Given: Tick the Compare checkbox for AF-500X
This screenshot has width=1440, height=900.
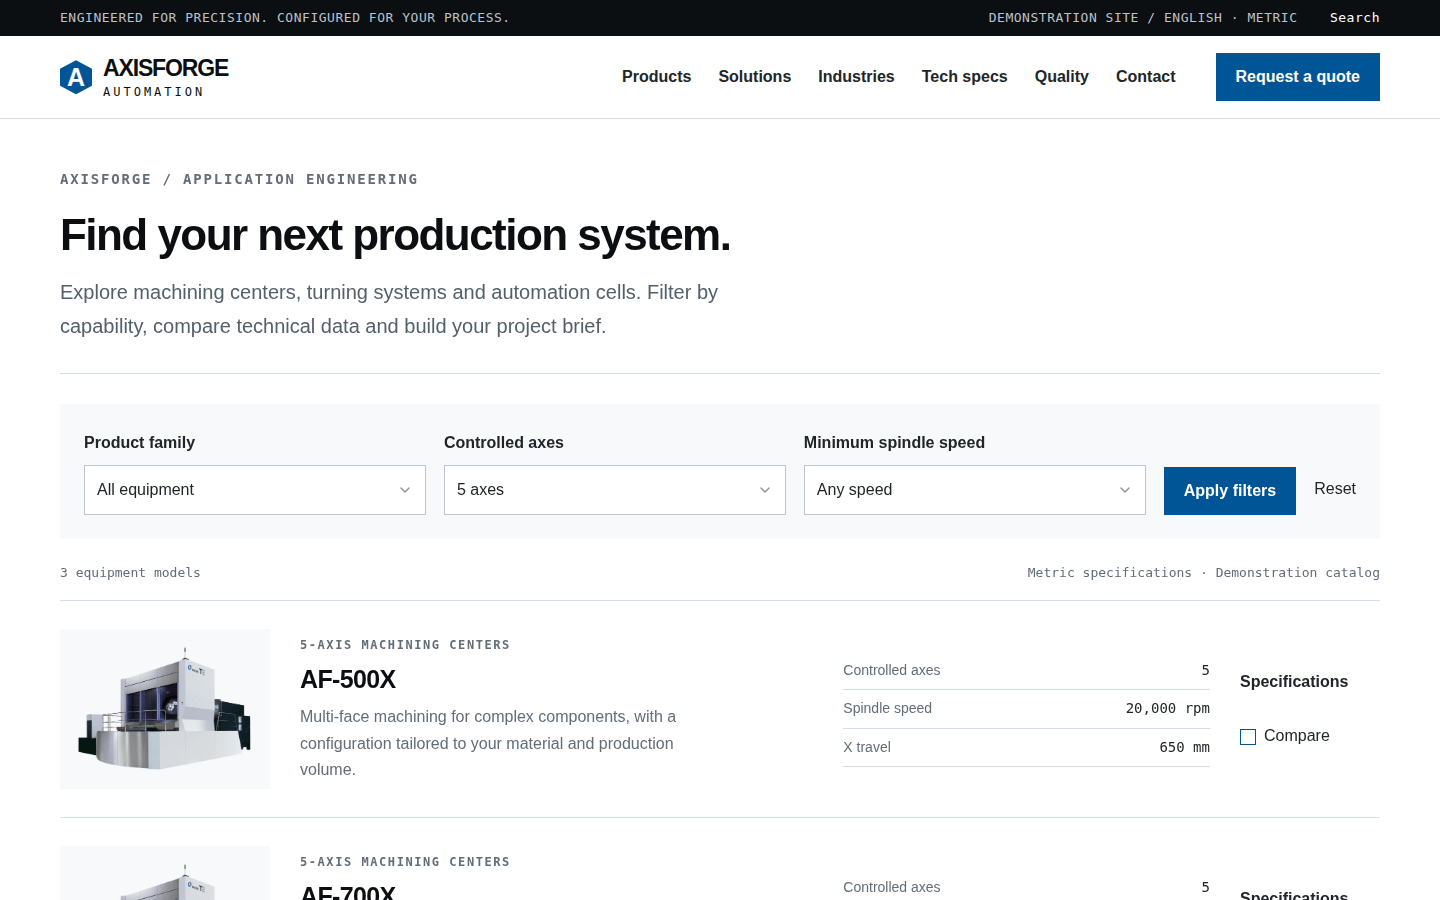Looking at the screenshot, I should pos(1248,737).
